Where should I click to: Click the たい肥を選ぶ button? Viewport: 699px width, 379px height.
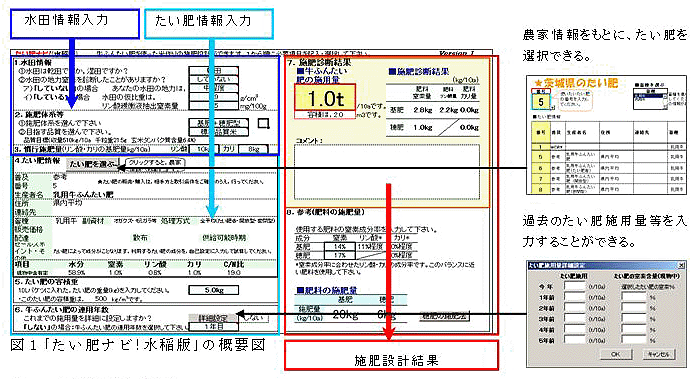[93, 164]
